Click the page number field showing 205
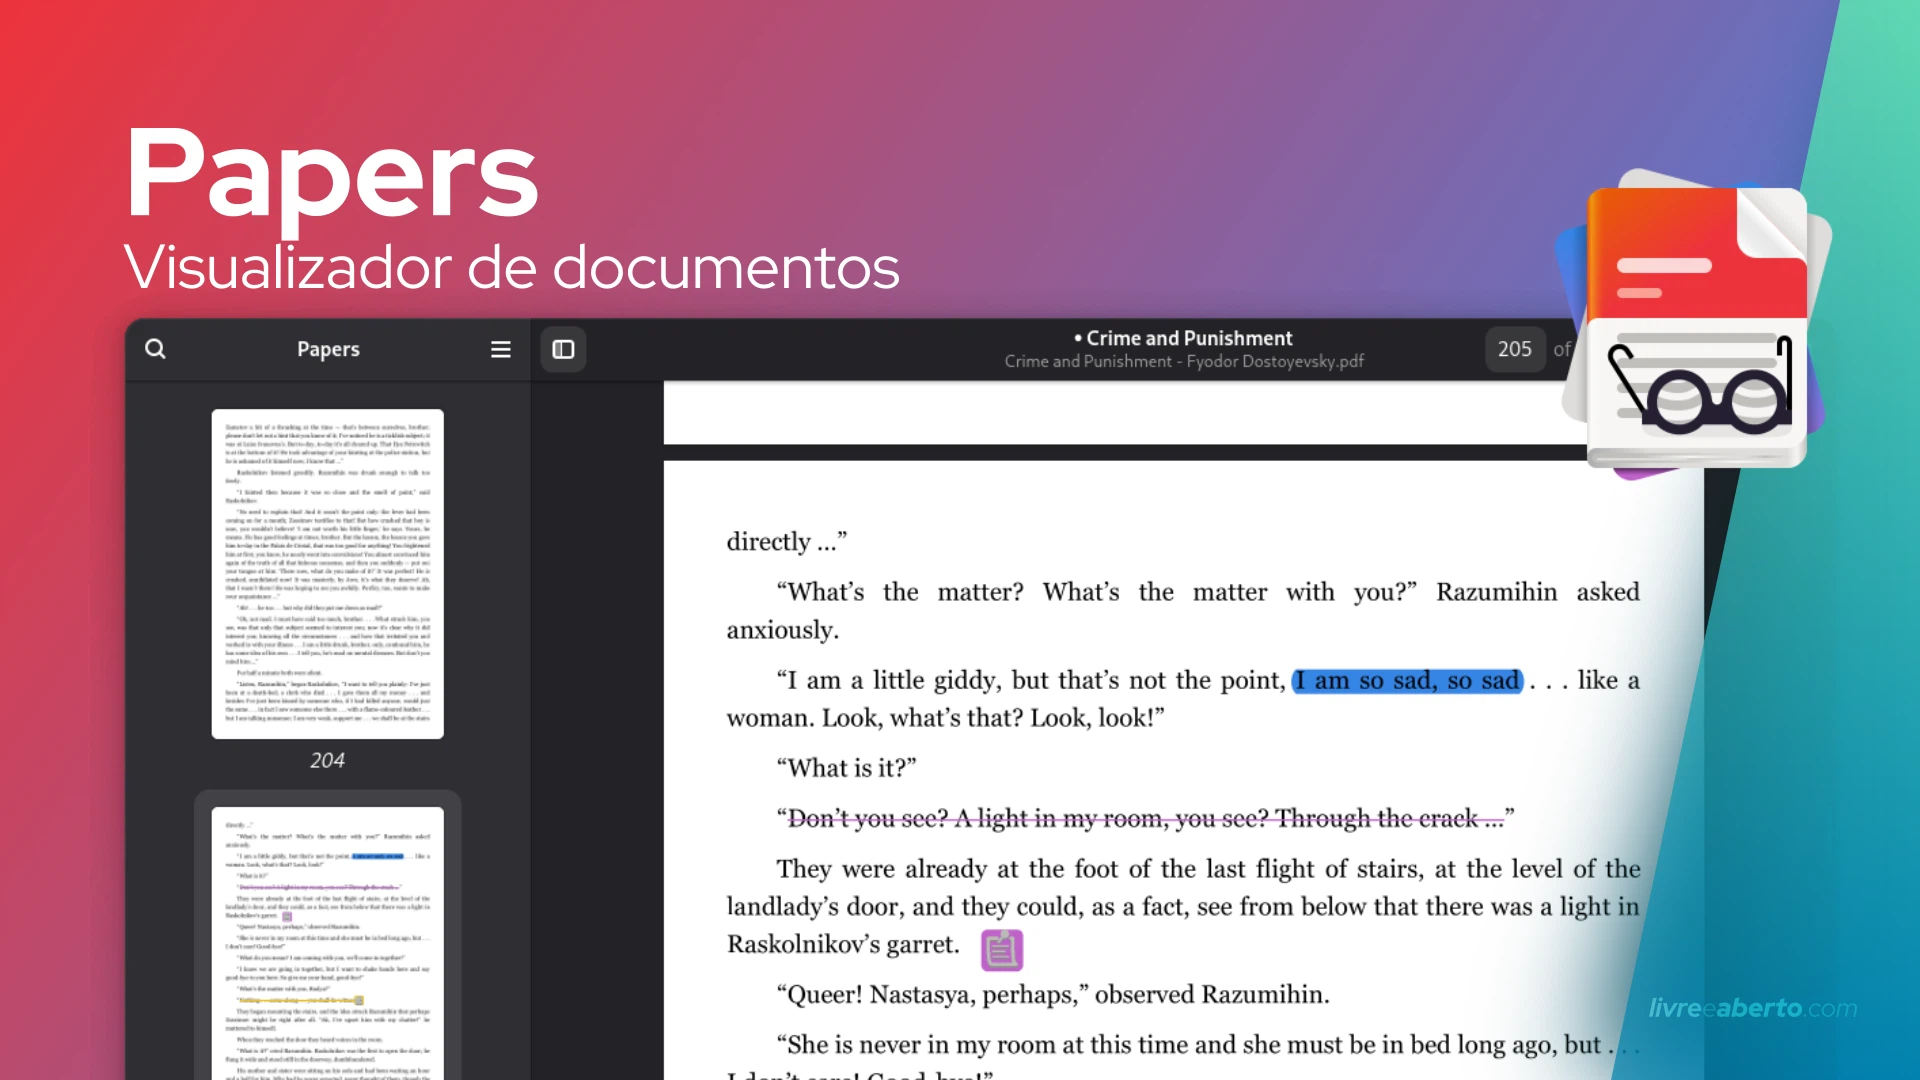 coord(1515,349)
